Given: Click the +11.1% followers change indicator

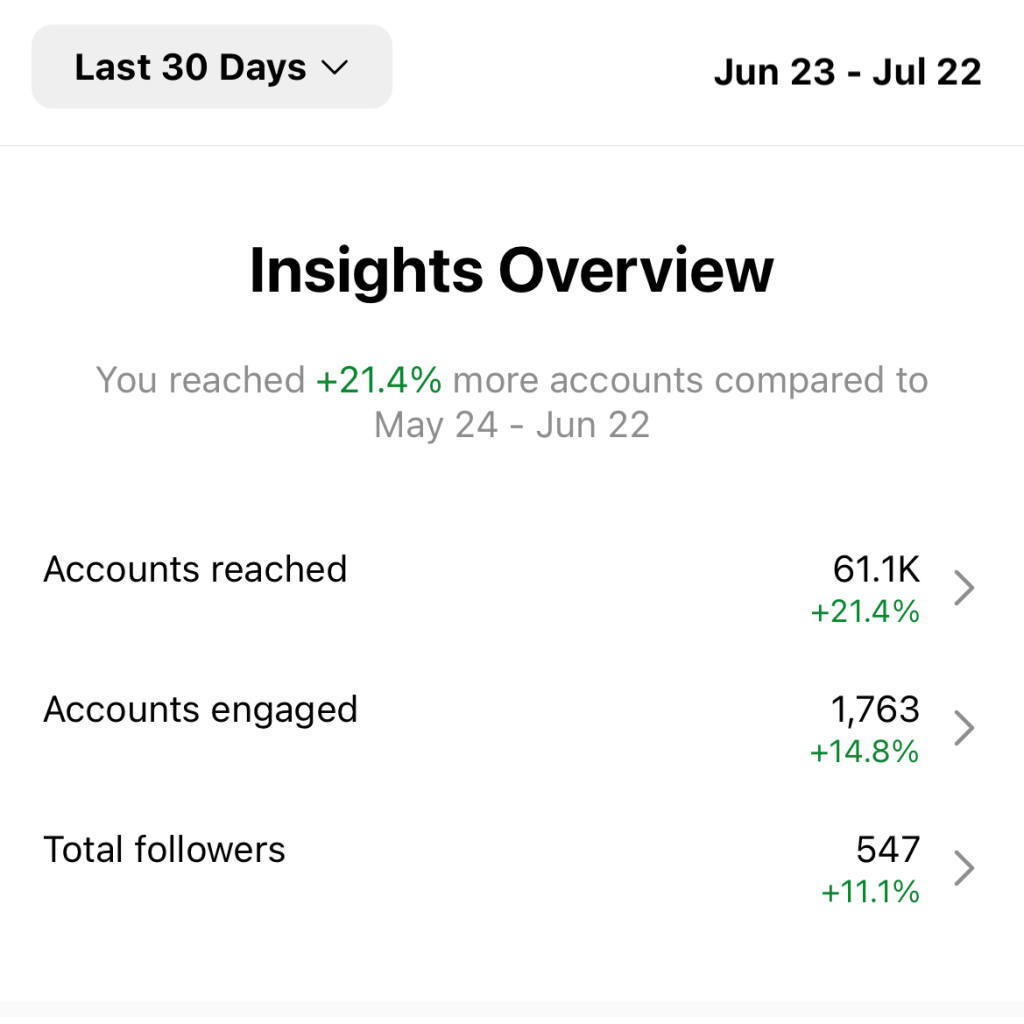Looking at the screenshot, I should (870, 891).
